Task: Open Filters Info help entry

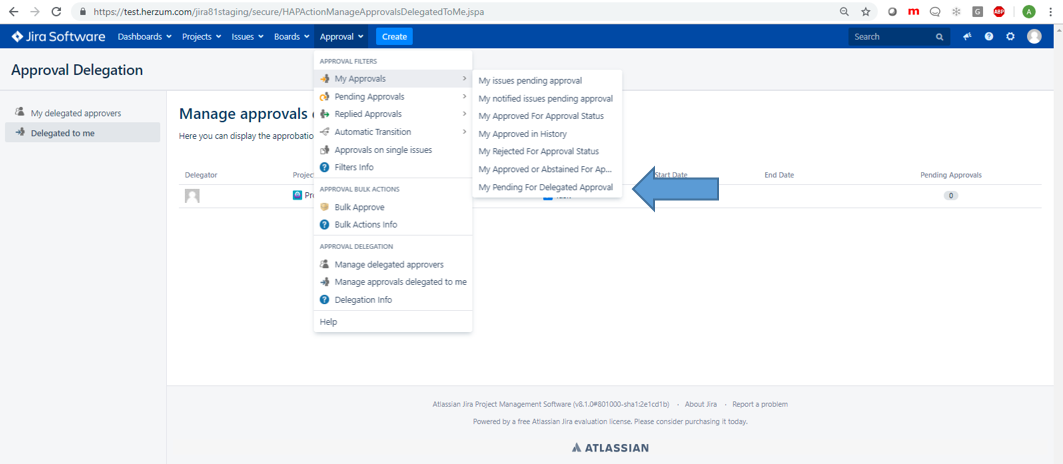Action: 353,168
